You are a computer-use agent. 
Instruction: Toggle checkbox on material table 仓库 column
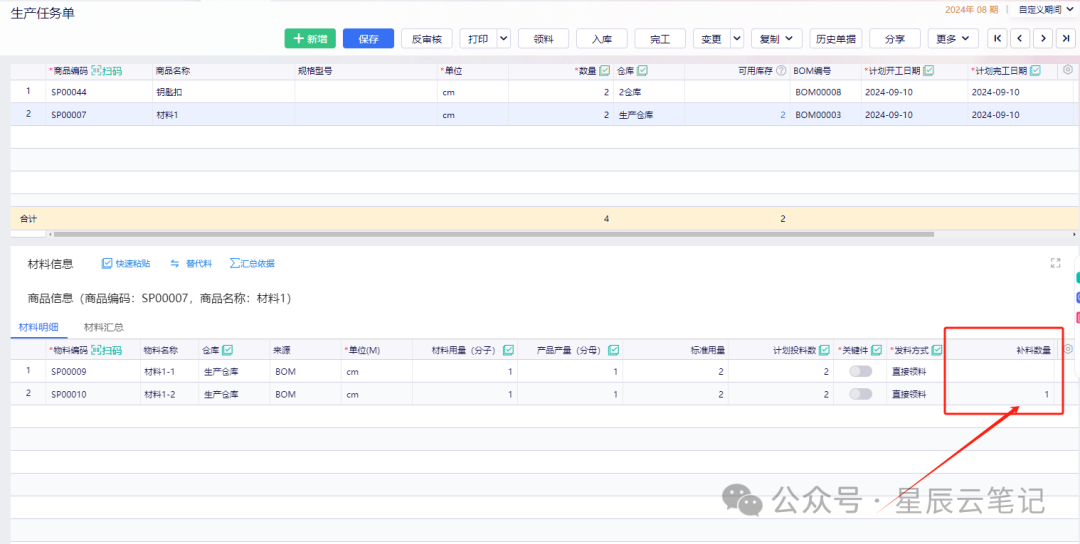(x=227, y=350)
